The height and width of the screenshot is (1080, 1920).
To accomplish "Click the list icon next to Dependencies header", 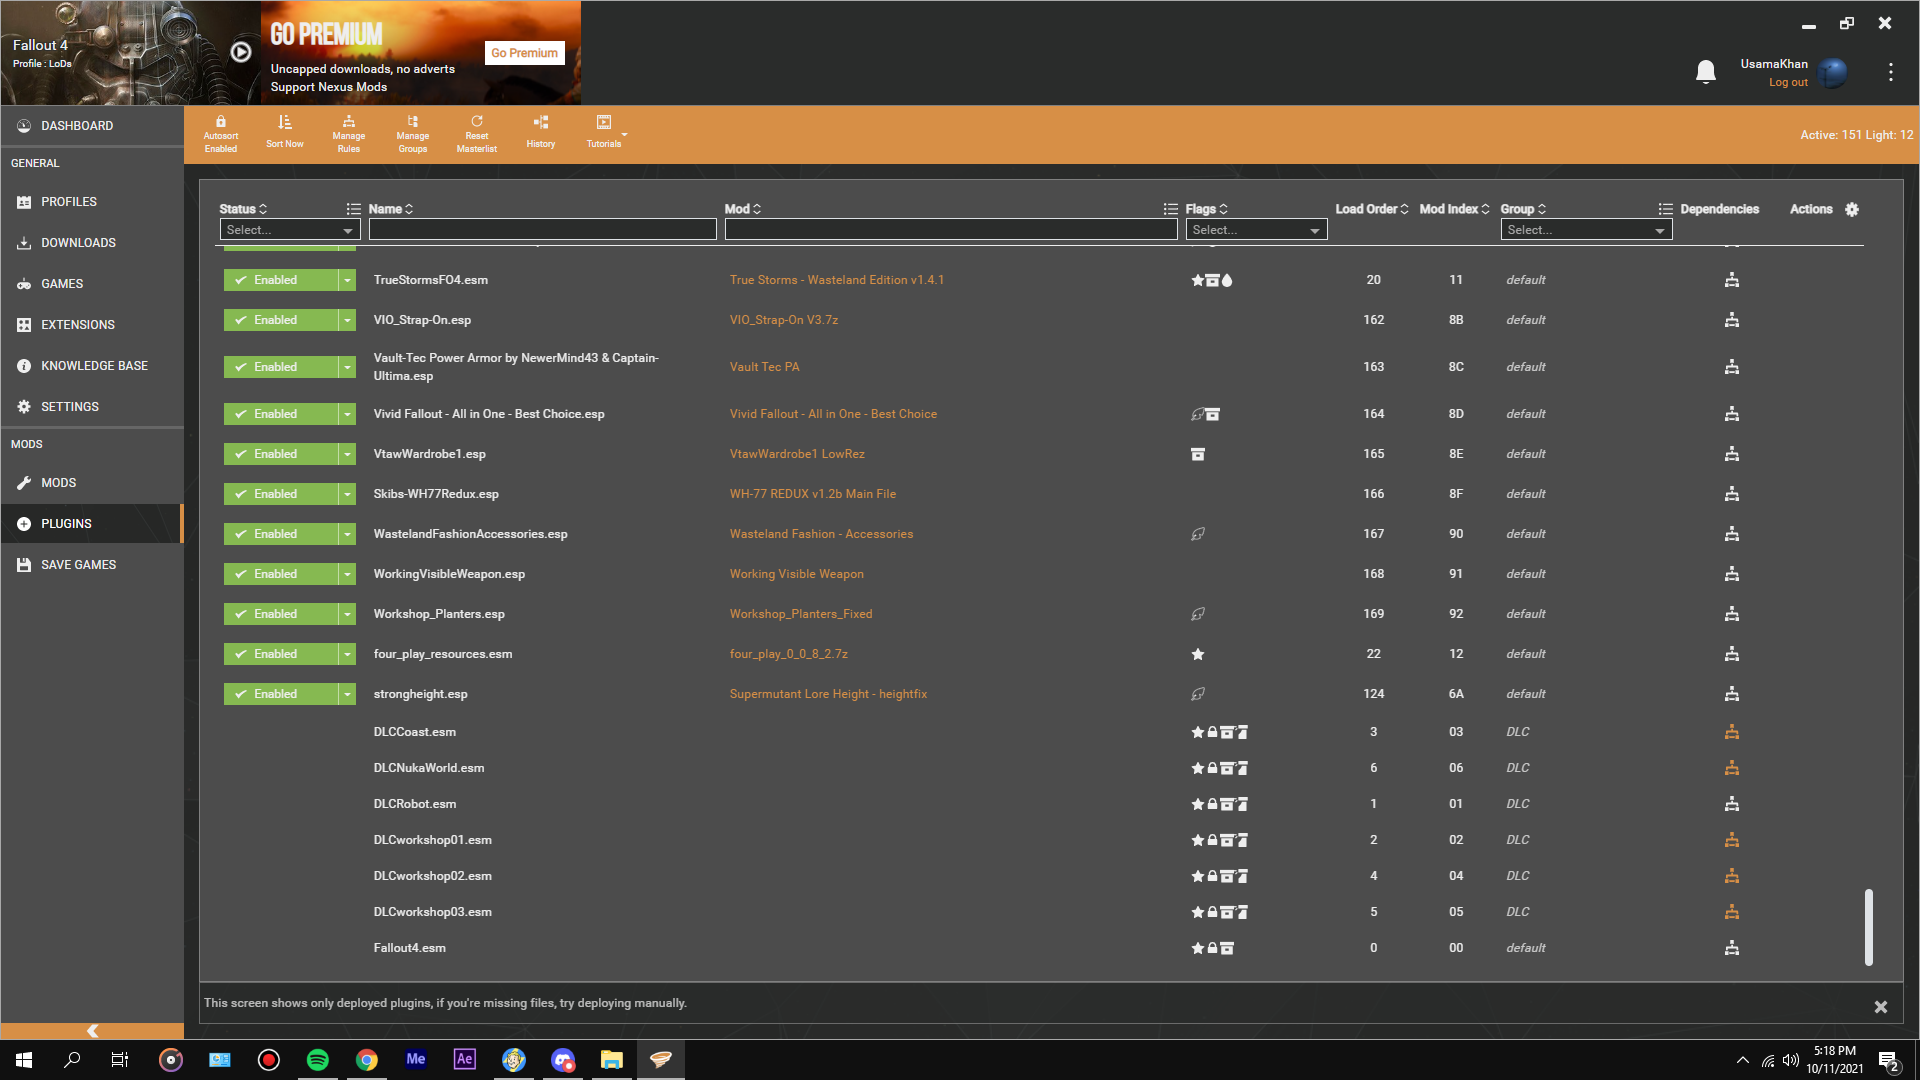I will tap(1665, 209).
